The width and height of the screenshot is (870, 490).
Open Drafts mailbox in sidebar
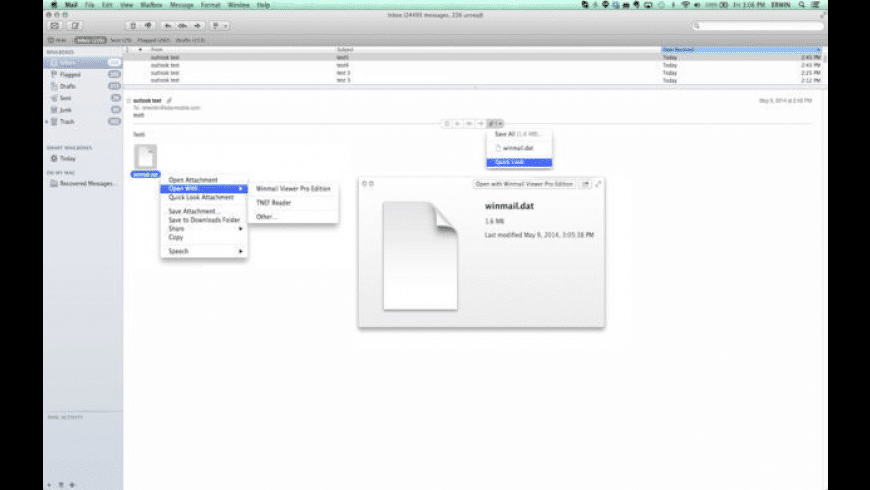coord(83,86)
